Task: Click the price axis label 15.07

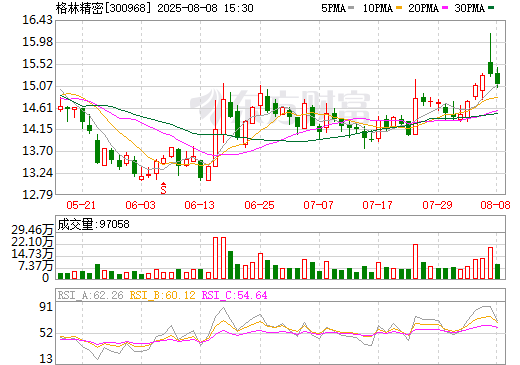Action: coord(37,86)
